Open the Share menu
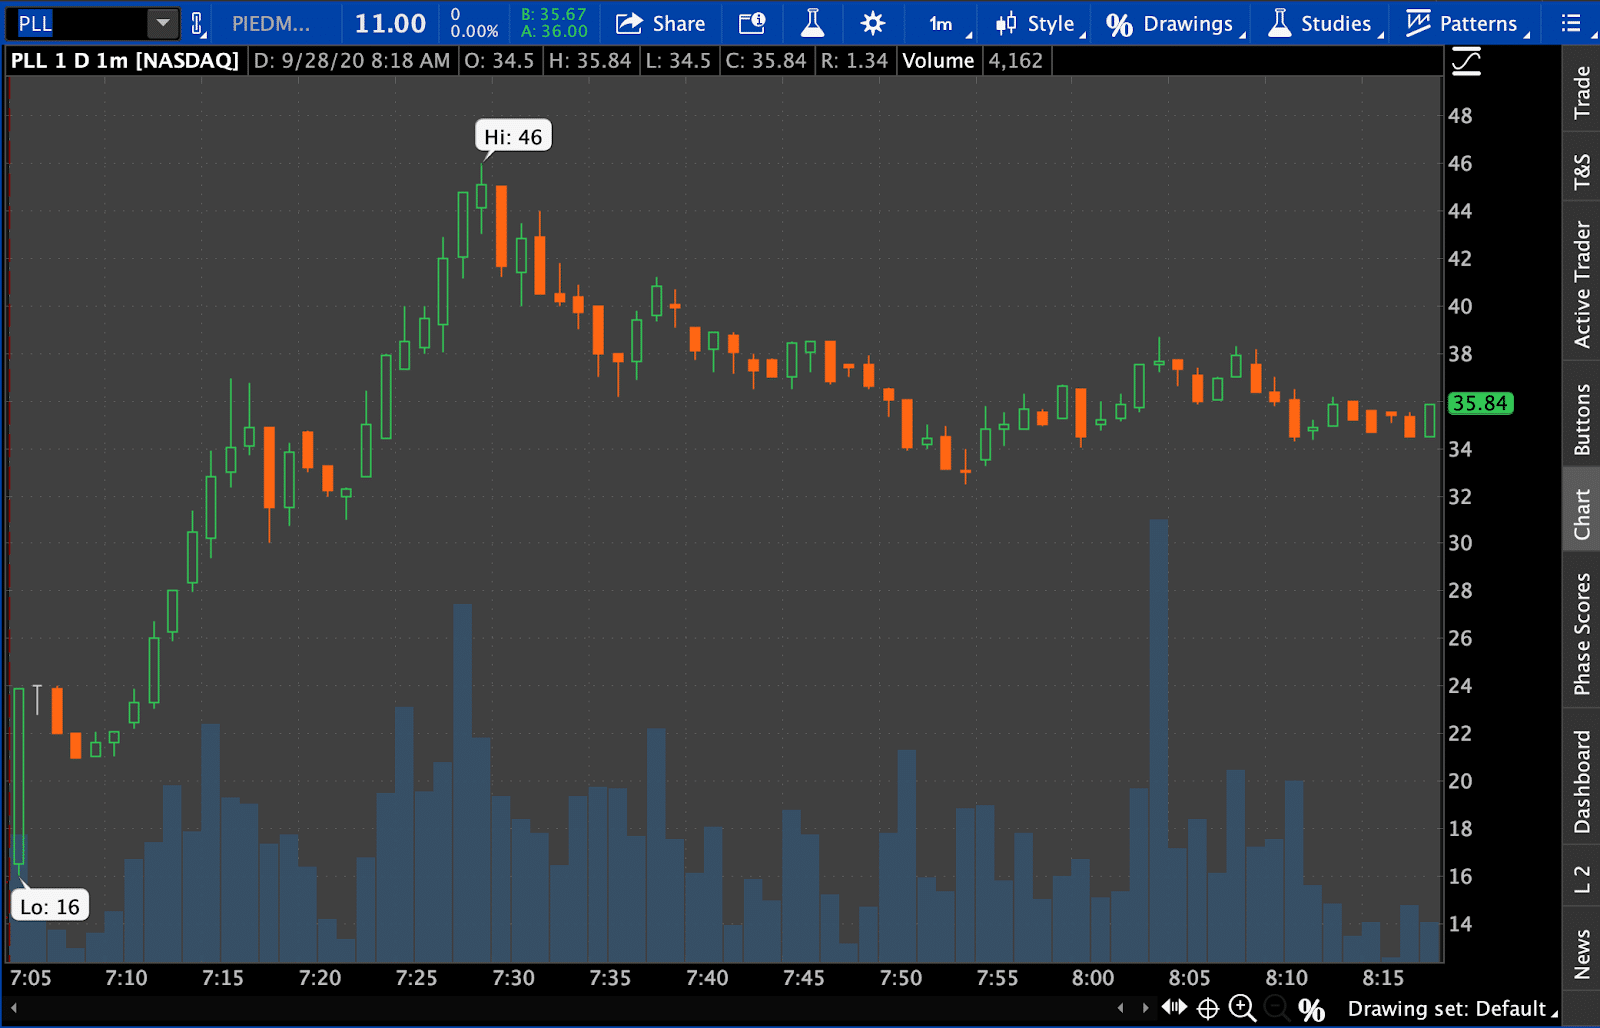The width and height of the screenshot is (1600, 1028). coord(660,23)
